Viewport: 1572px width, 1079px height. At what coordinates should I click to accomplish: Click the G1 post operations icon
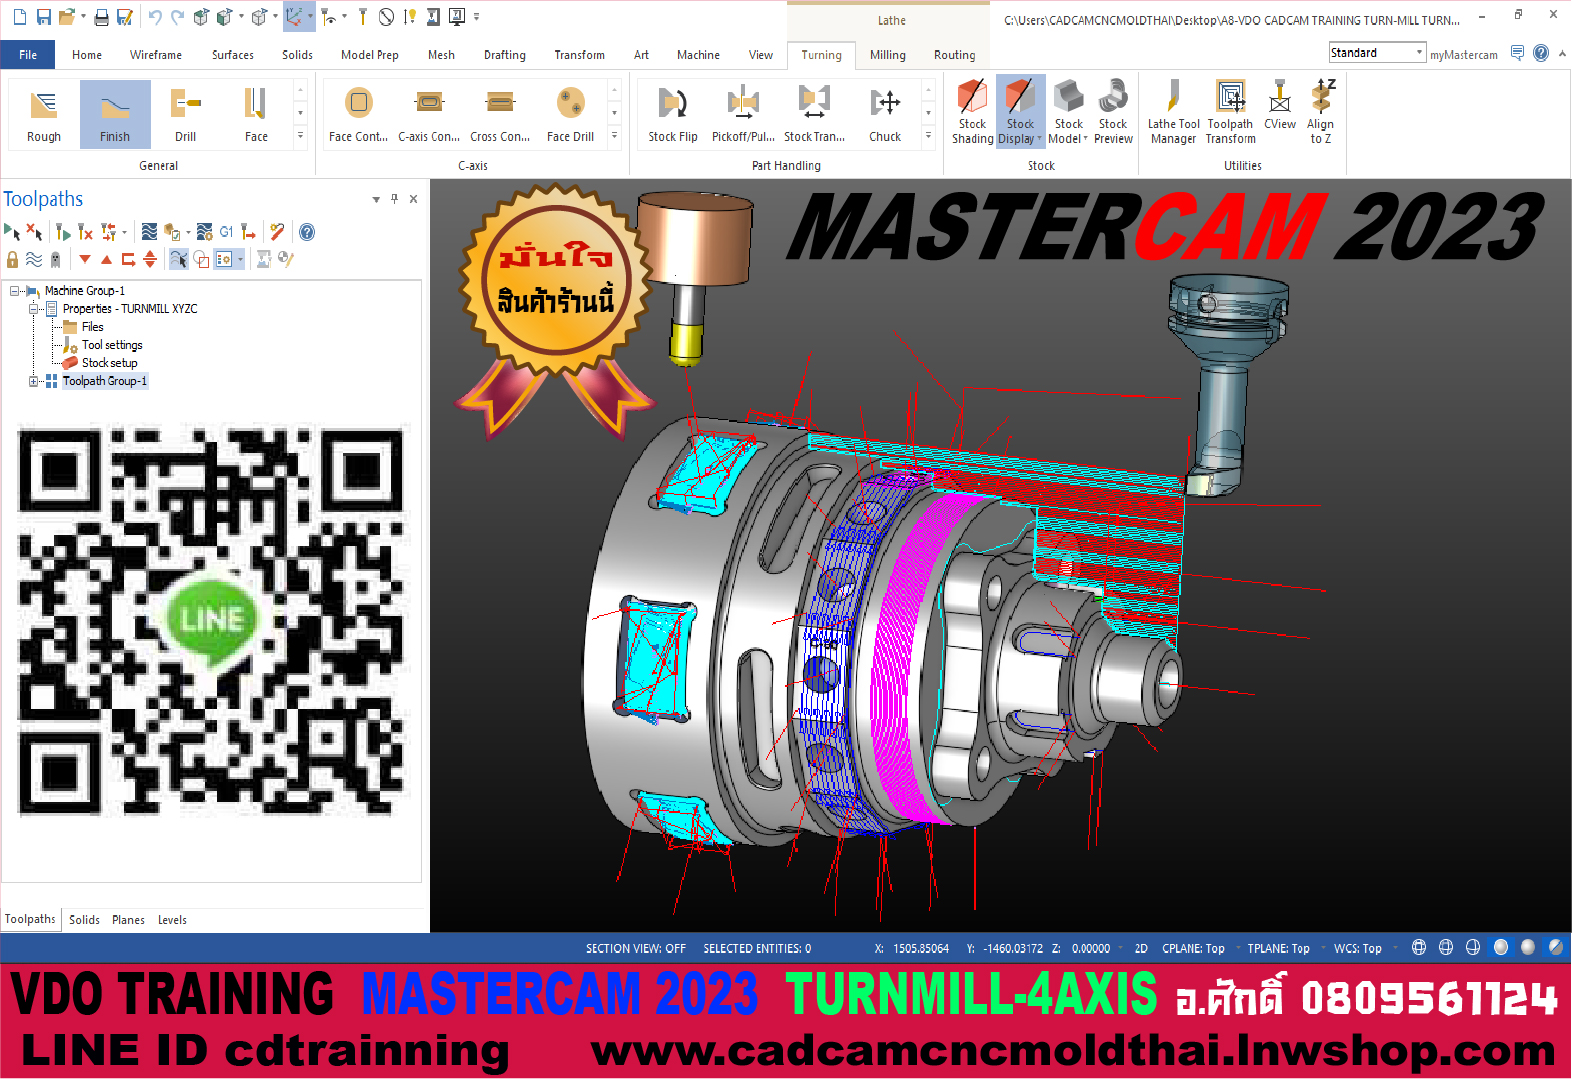click(x=226, y=232)
